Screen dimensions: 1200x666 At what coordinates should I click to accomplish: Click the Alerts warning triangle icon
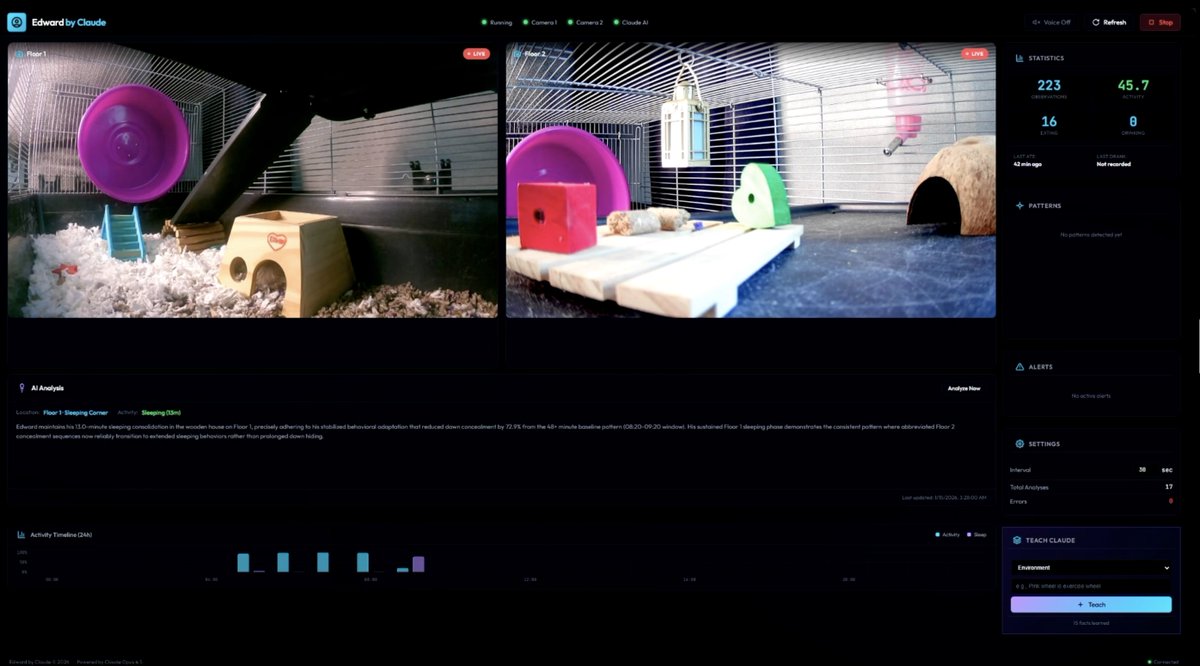point(1019,367)
